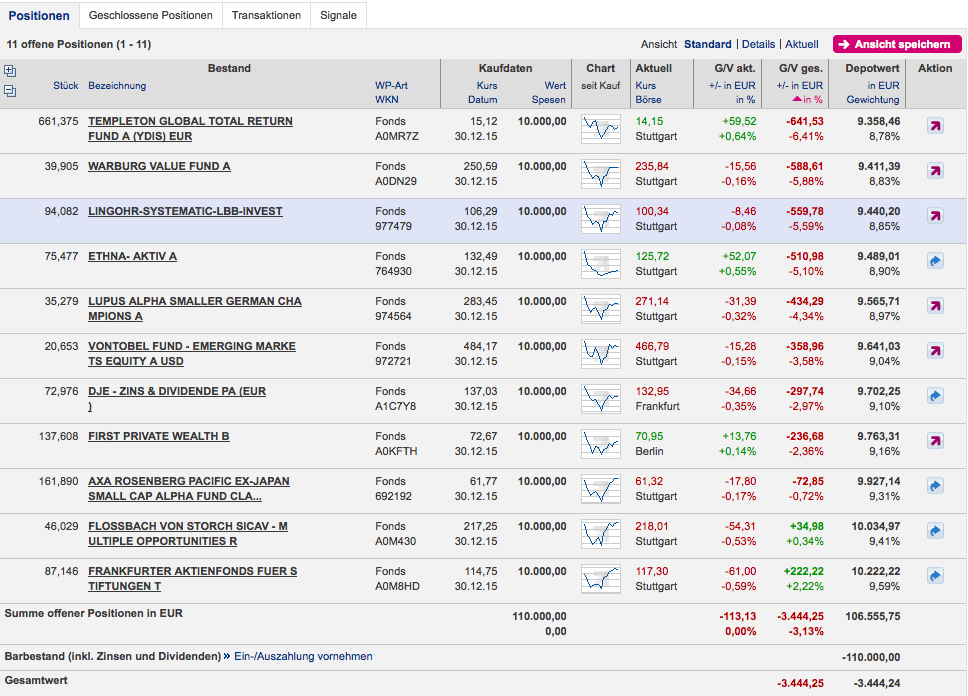Viewport: 968px width, 696px height.
Task: Click the action icon in the Warburg Value row
Action: click(x=935, y=171)
